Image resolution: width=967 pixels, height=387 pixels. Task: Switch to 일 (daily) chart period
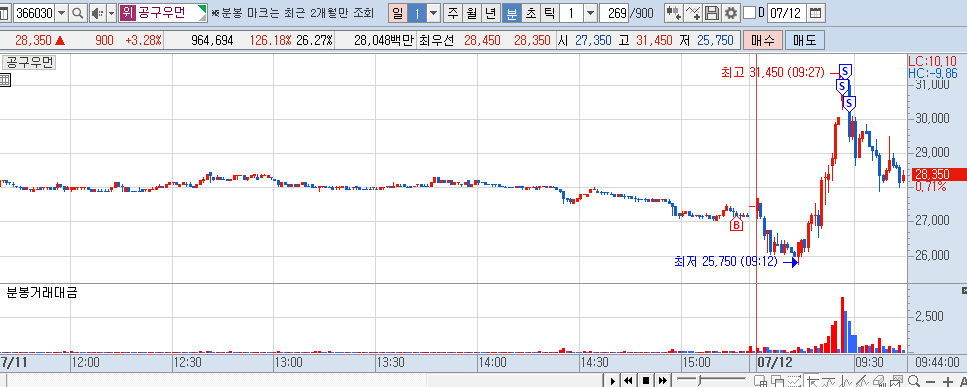coord(398,13)
